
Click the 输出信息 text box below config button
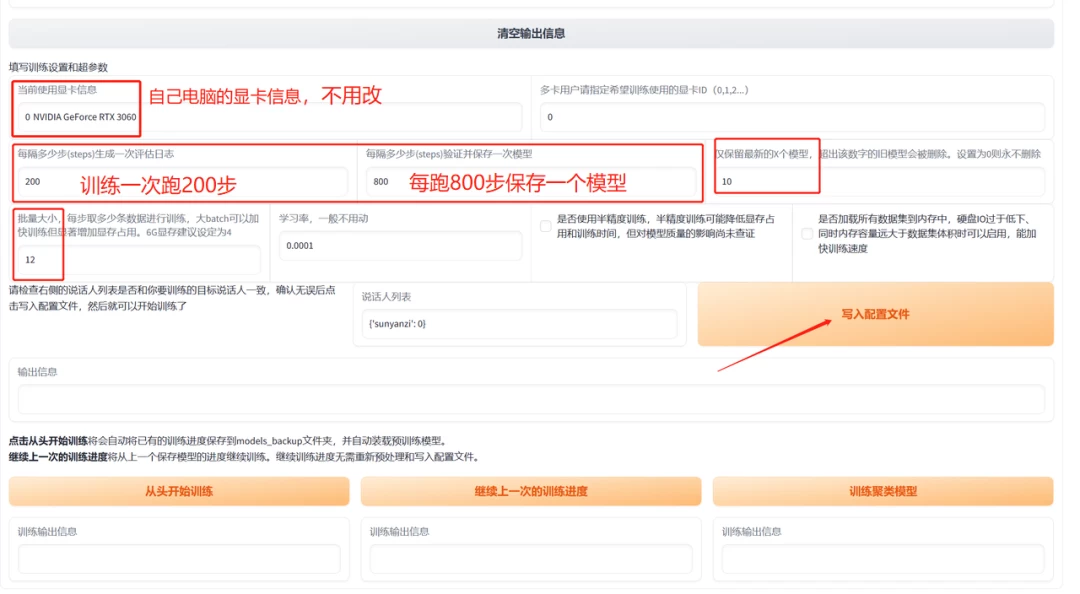tap(531, 400)
